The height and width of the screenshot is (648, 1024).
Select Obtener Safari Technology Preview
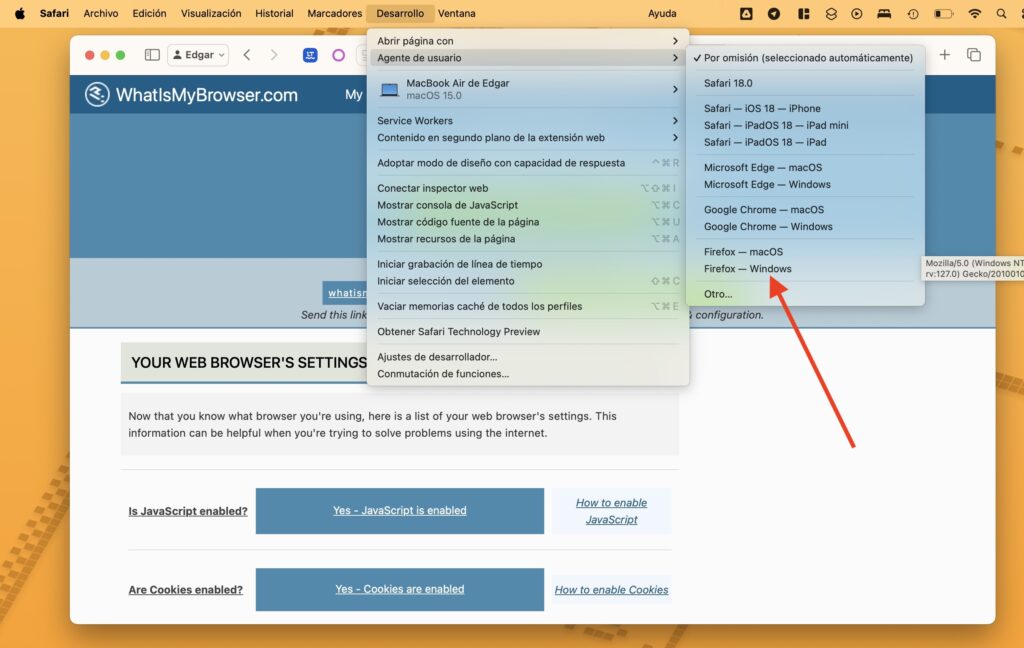pyautogui.click(x=528, y=332)
